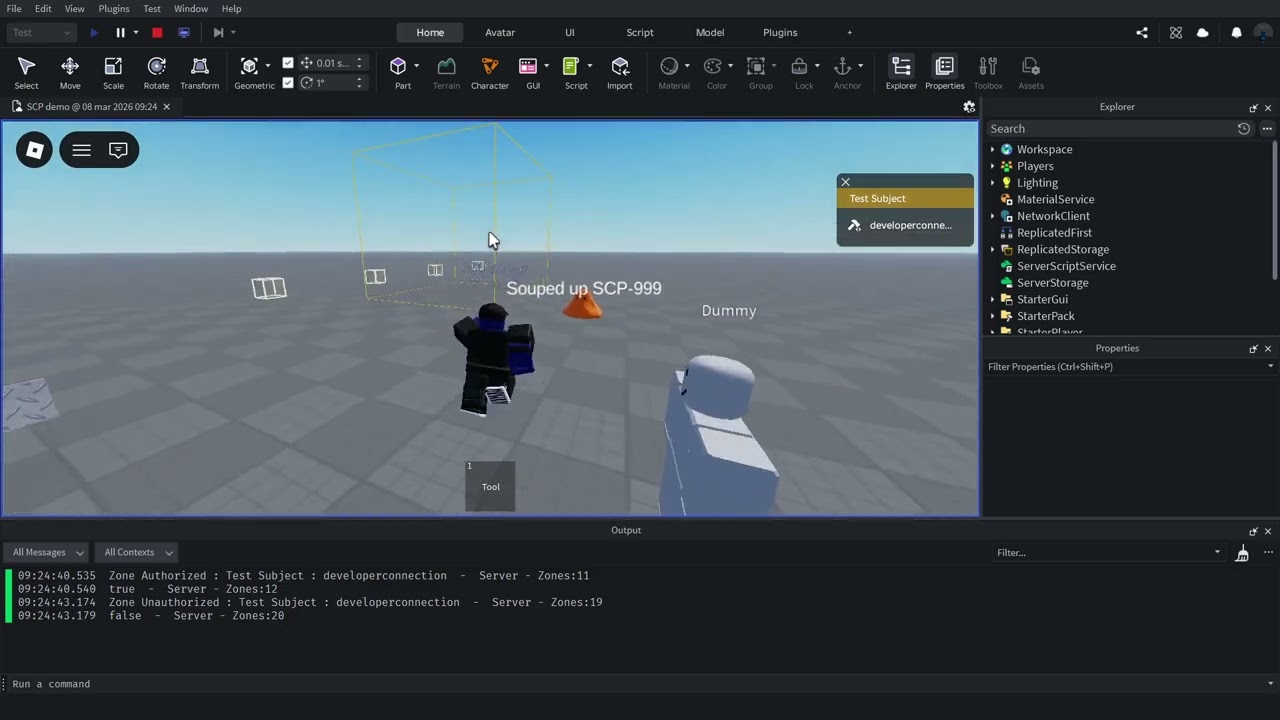Switch to the Rotate tool
The width and height of the screenshot is (1280, 720).
pyautogui.click(x=156, y=72)
